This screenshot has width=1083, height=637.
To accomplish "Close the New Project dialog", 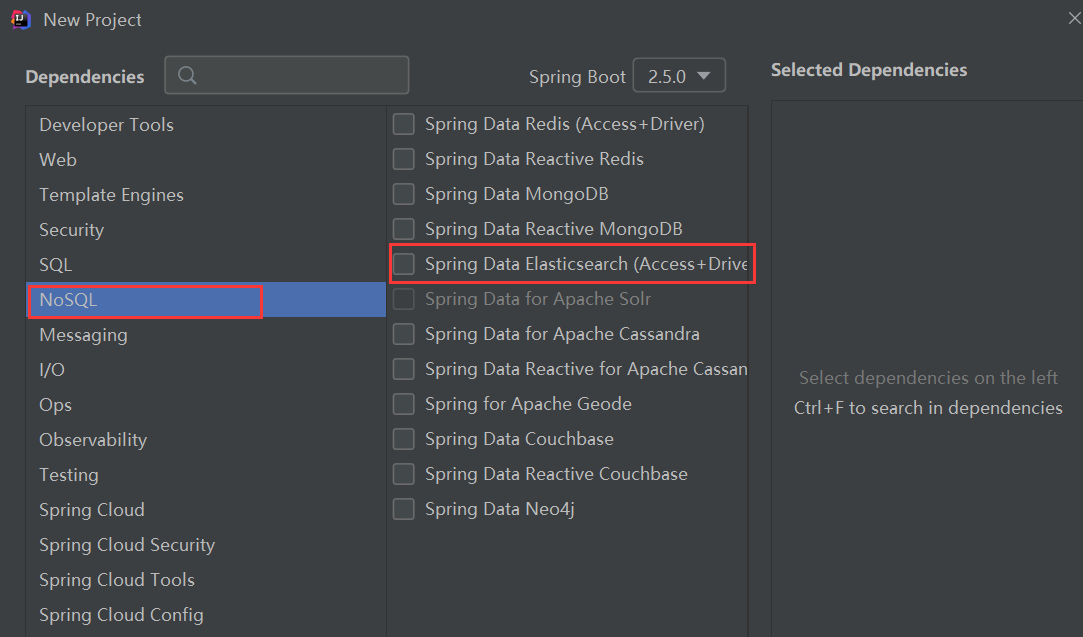I will 1074,19.
